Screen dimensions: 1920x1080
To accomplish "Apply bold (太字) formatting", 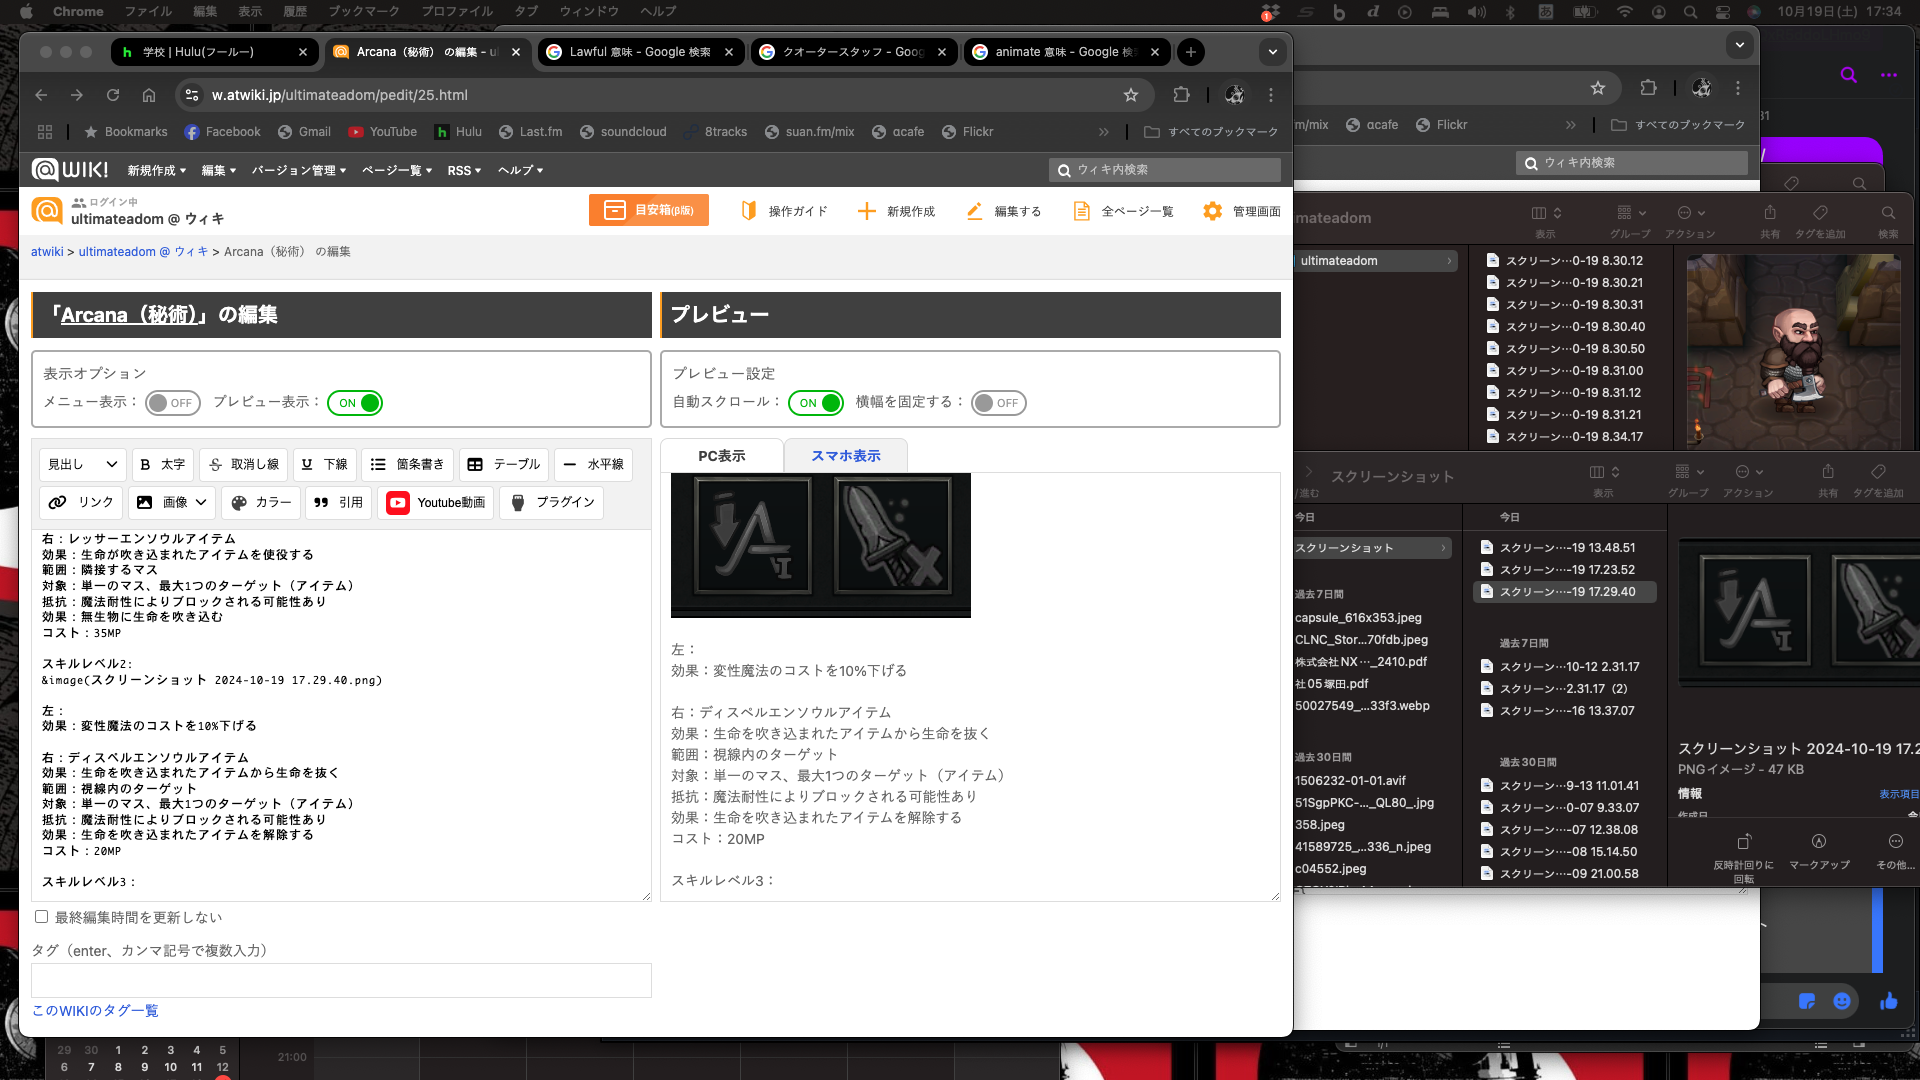I will 162,464.
